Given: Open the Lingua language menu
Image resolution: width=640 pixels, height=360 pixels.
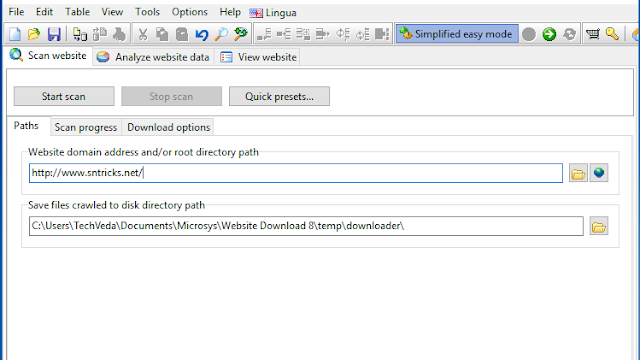Looking at the screenshot, I should point(273,13).
